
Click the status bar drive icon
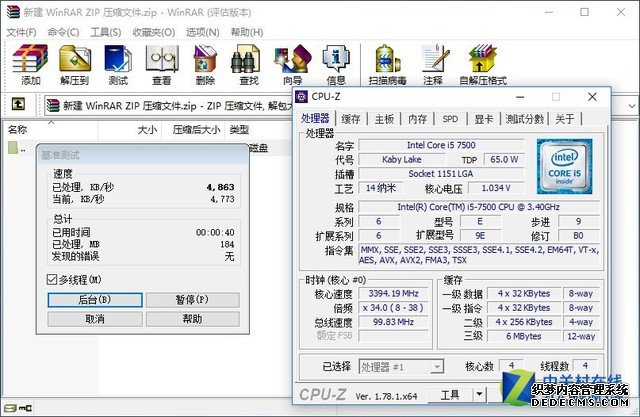10,408
